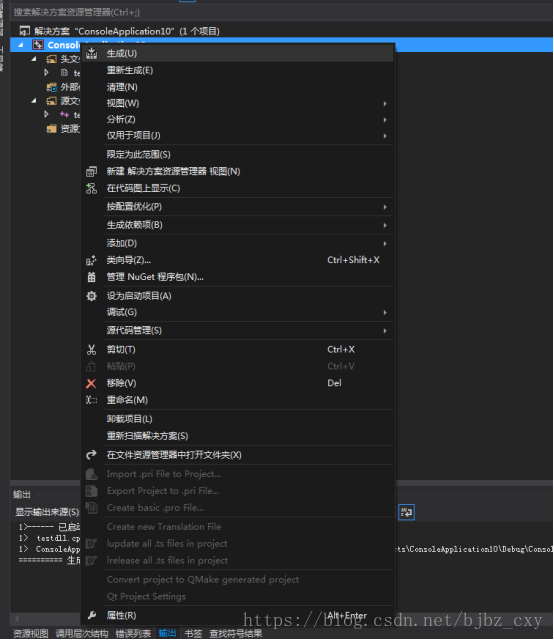Click the solution icon beside 解决方案

coord(25,31)
